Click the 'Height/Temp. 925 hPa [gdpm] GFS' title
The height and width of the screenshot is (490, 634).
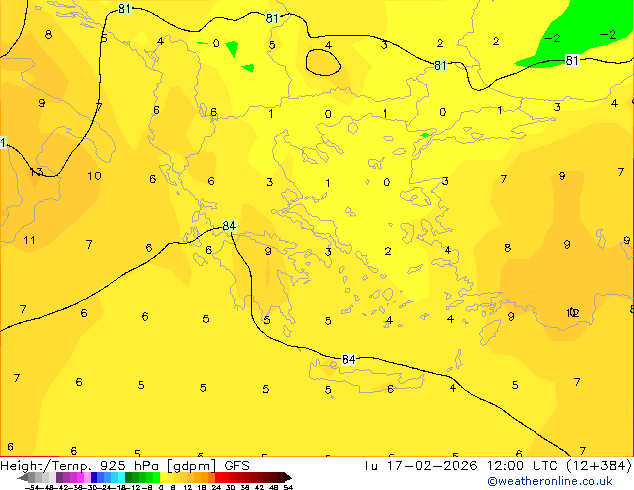tap(125, 466)
